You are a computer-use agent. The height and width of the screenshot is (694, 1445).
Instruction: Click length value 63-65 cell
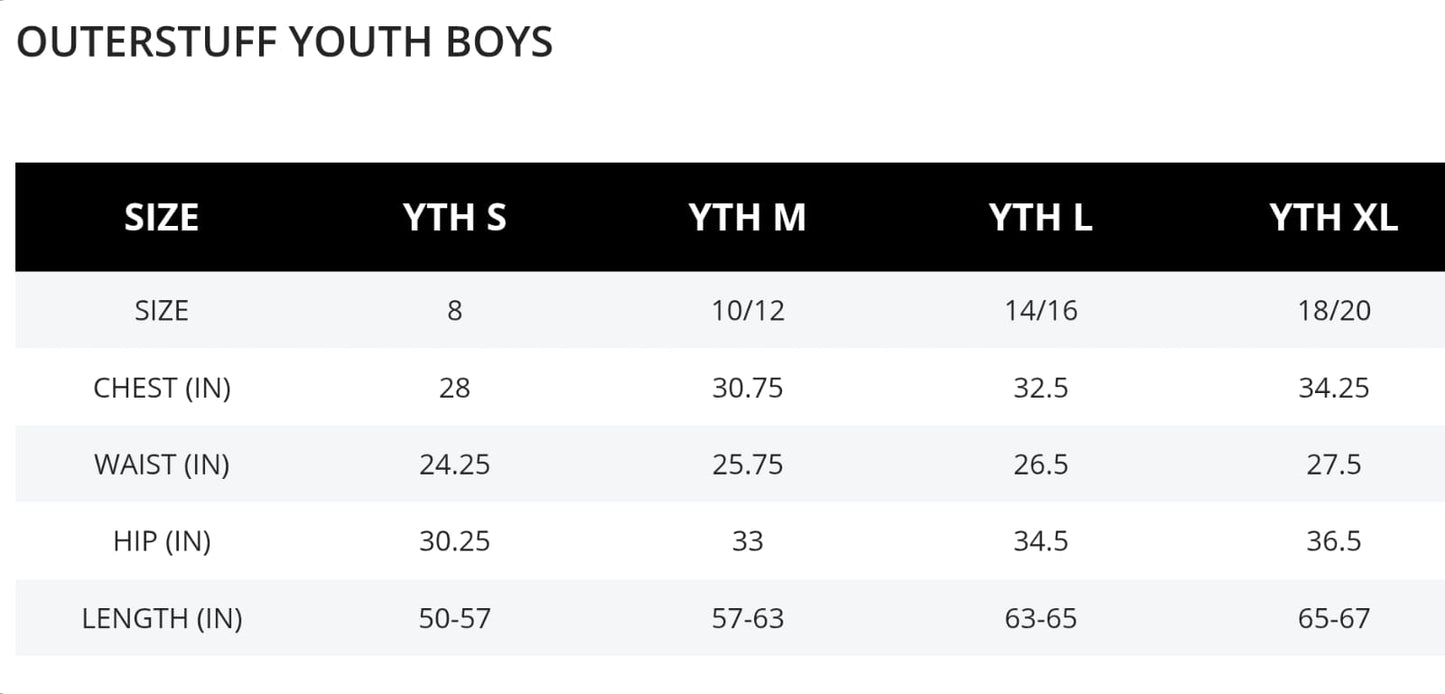click(1040, 619)
